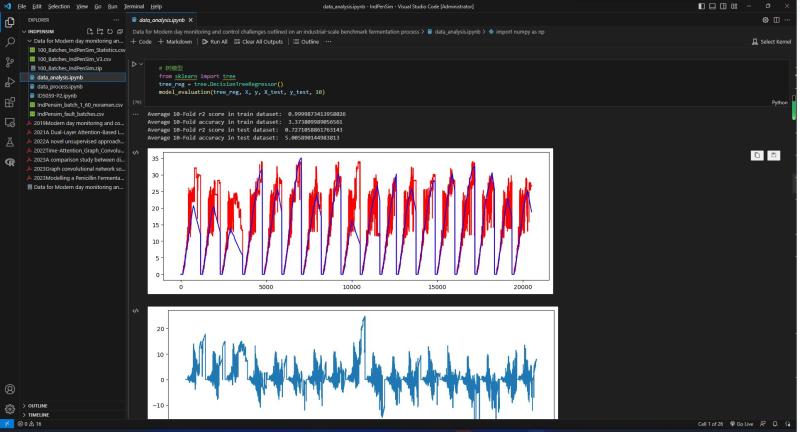
Task: Open cell output more actions ellipsis
Action: pyautogui.click(x=135, y=114)
